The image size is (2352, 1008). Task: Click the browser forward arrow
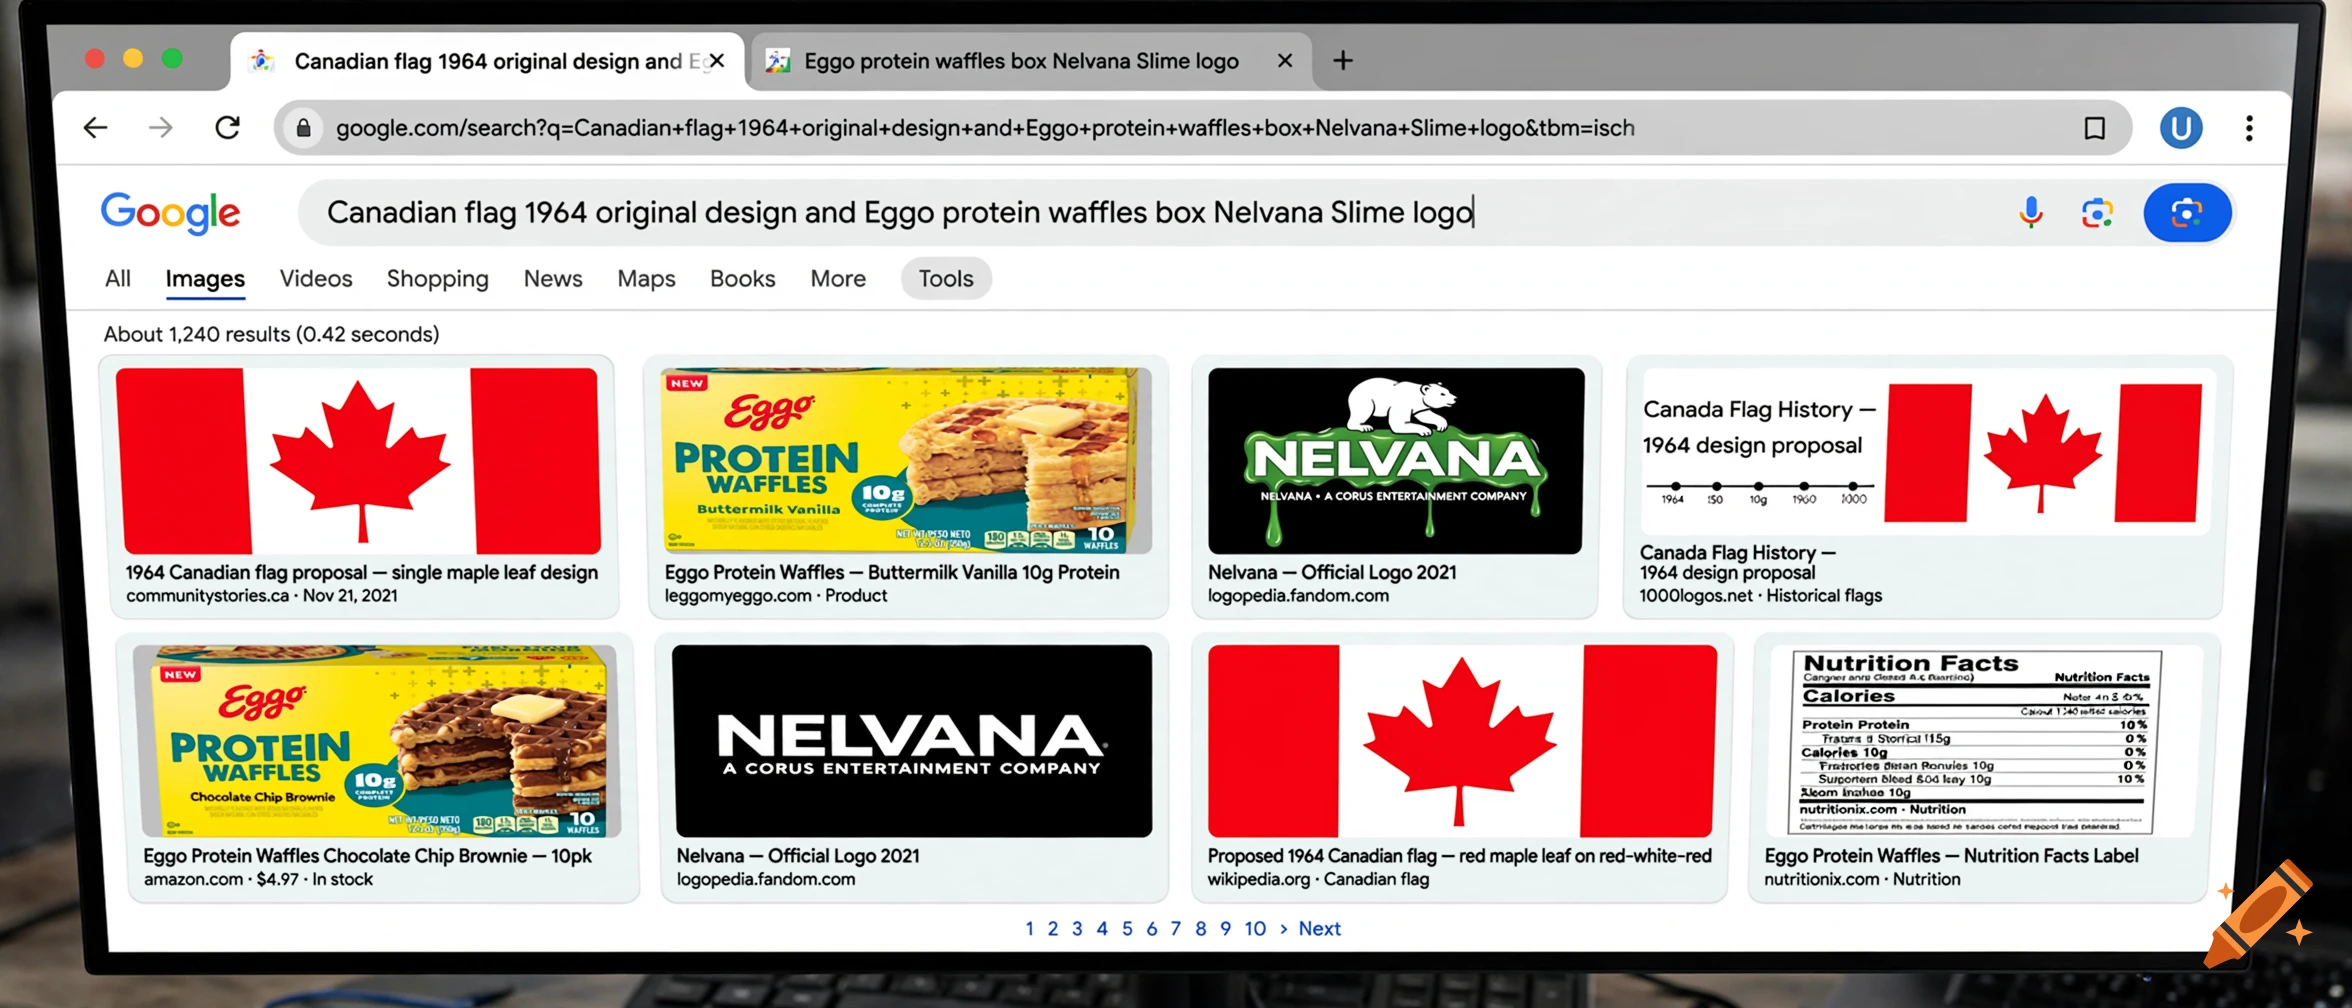160,128
